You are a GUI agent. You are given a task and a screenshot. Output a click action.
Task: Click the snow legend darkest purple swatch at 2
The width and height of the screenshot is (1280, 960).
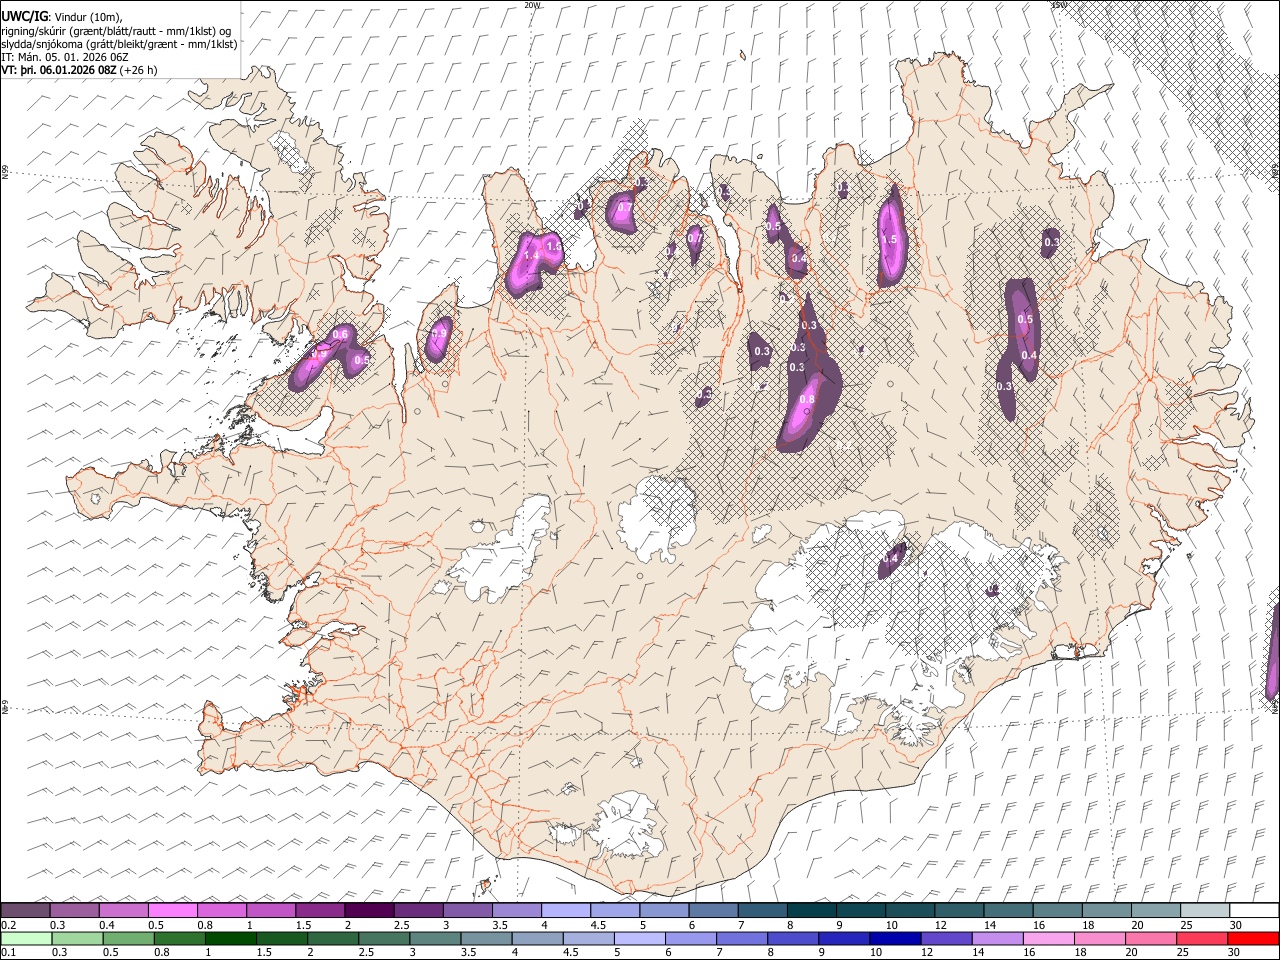[369, 911]
